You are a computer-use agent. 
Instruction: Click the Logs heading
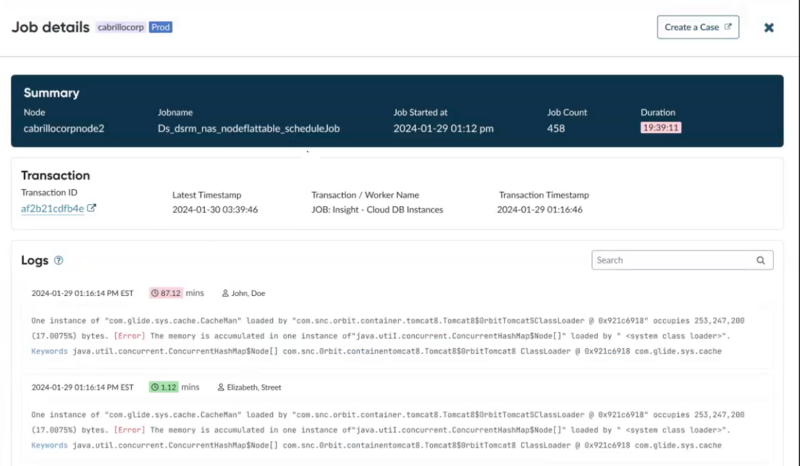pos(35,260)
